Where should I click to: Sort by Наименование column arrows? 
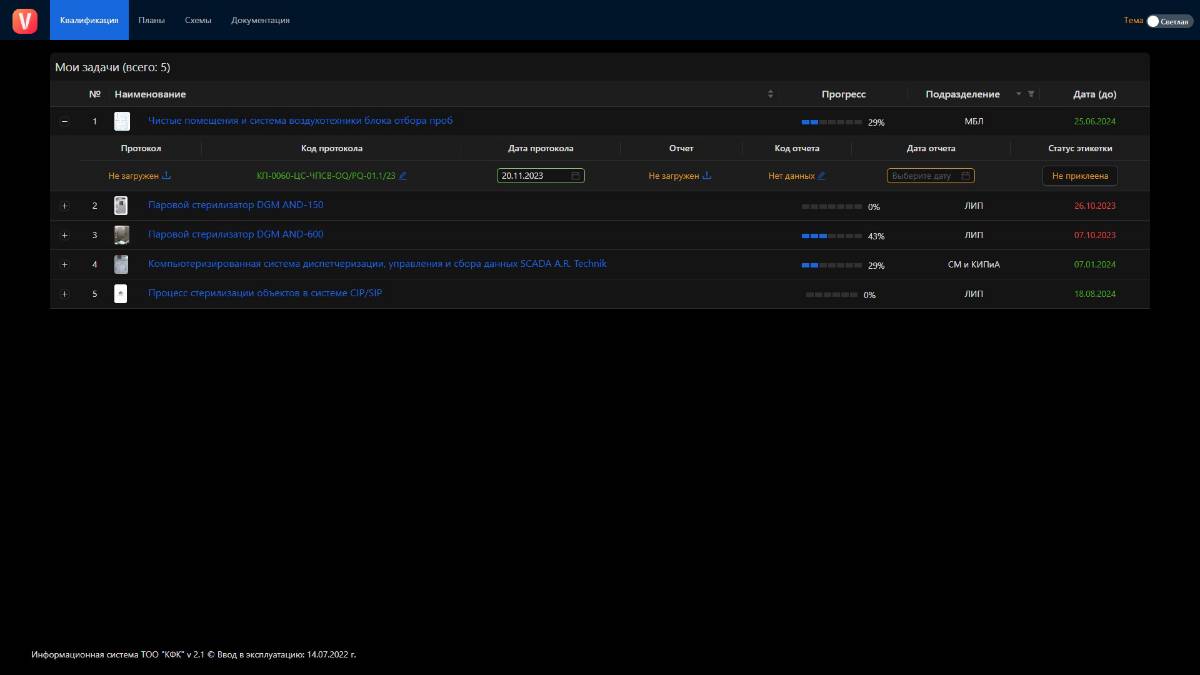770,94
